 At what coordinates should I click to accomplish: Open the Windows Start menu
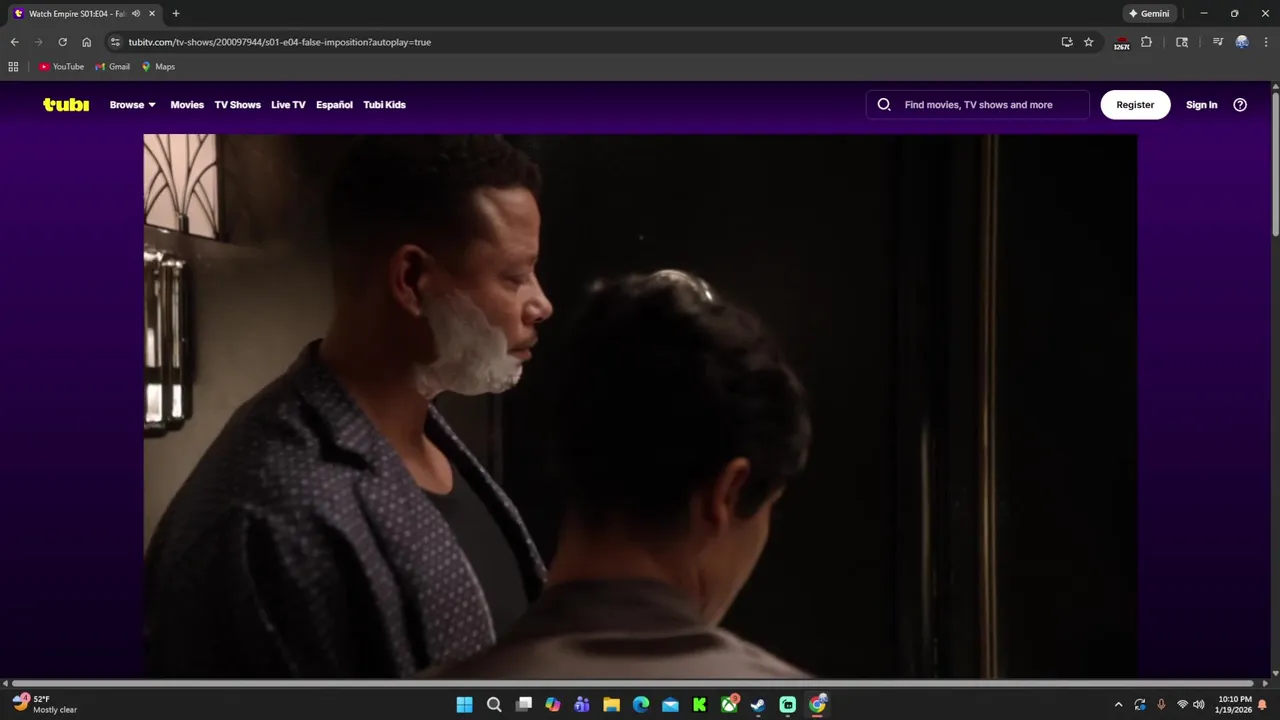coord(464,705)
